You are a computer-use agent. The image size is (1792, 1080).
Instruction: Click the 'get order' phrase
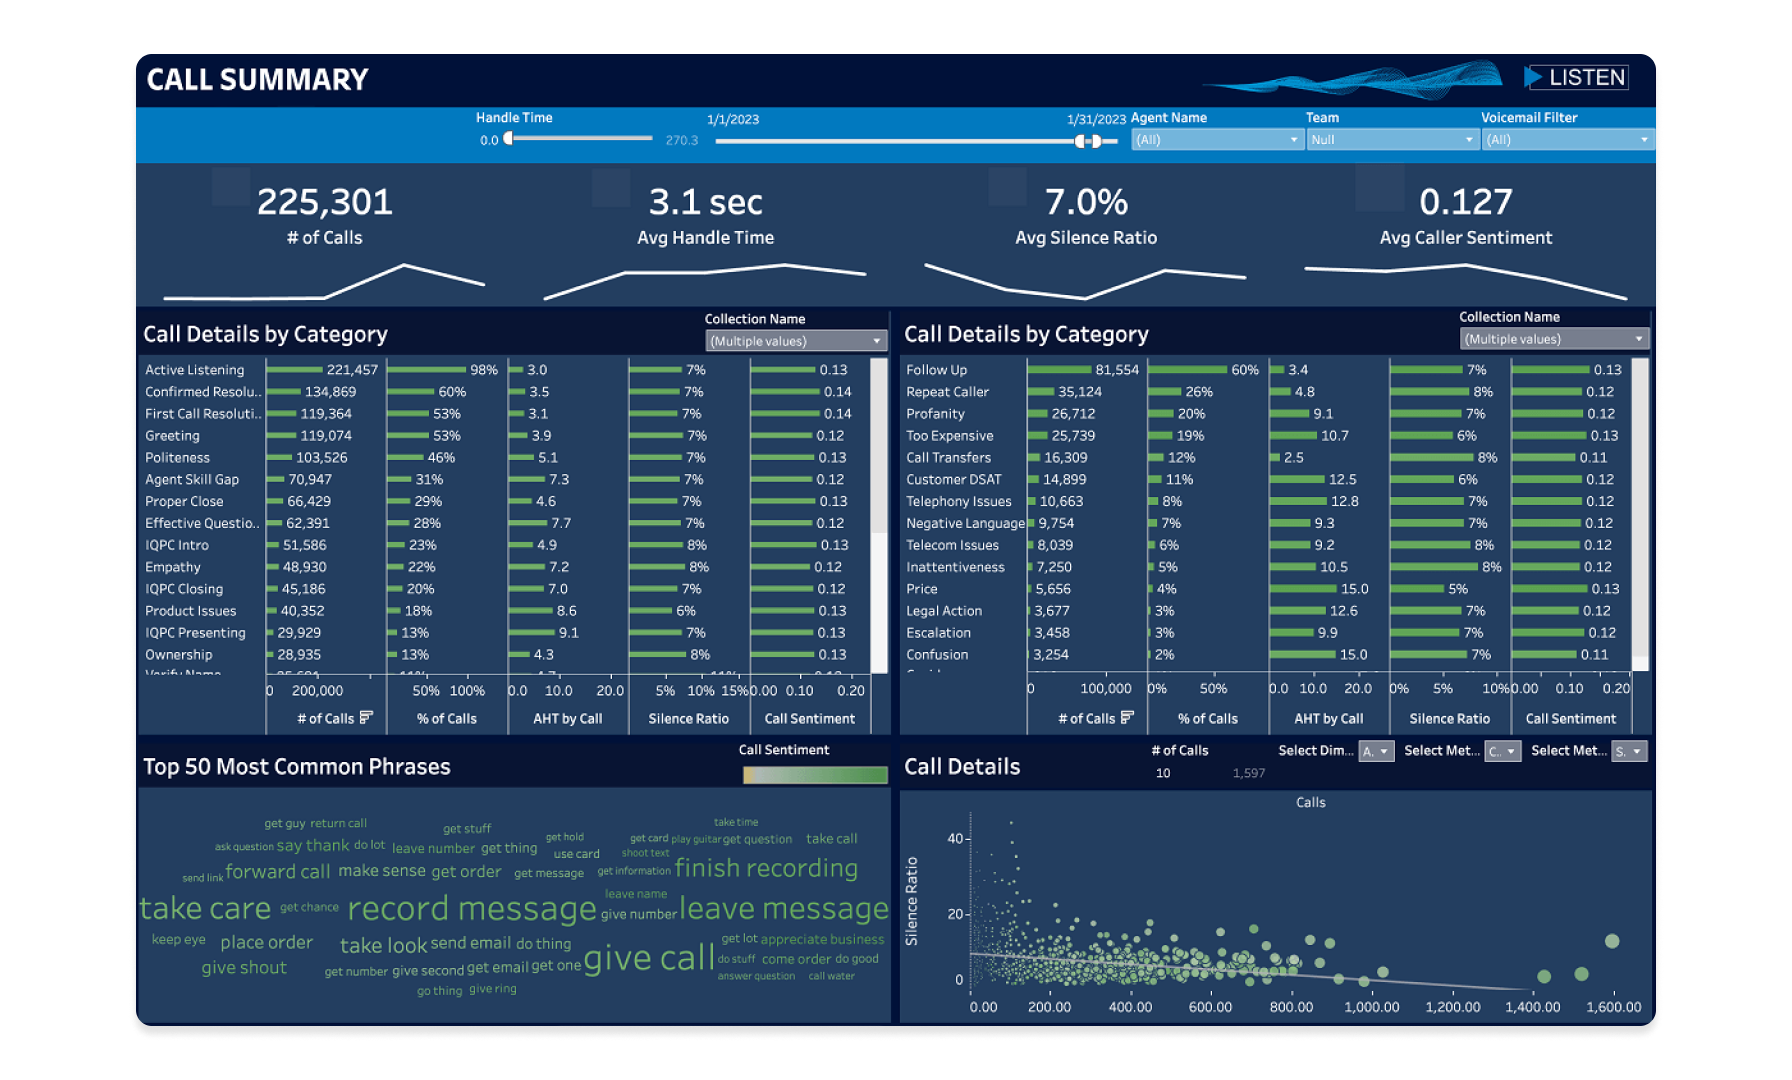pos(467,872)
